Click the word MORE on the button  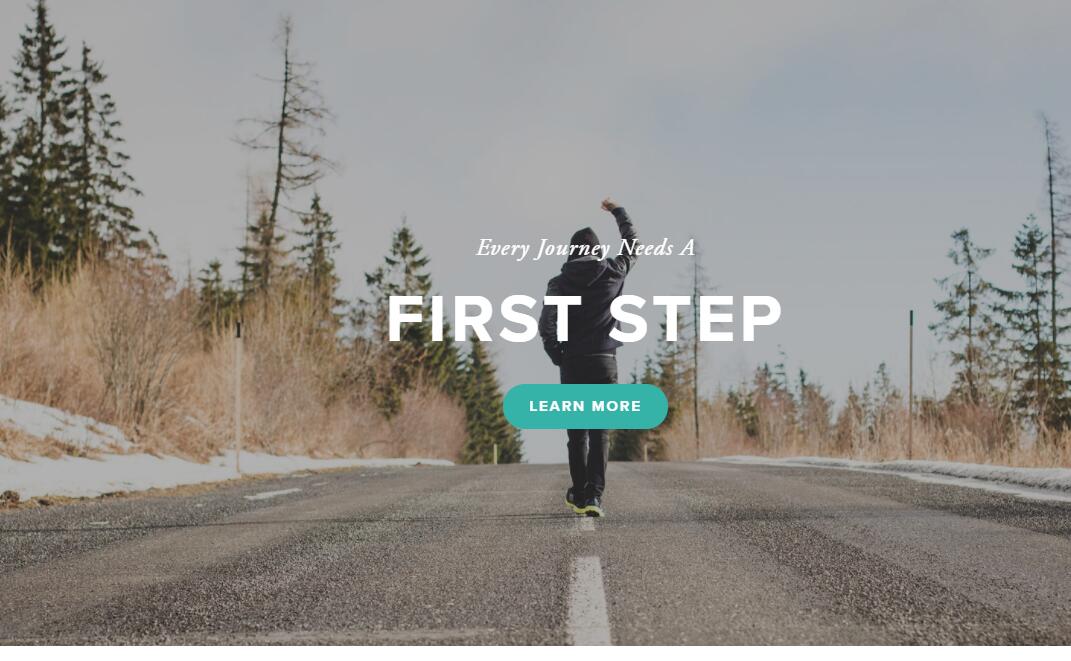pyautogui.click(x=617, y=406)
